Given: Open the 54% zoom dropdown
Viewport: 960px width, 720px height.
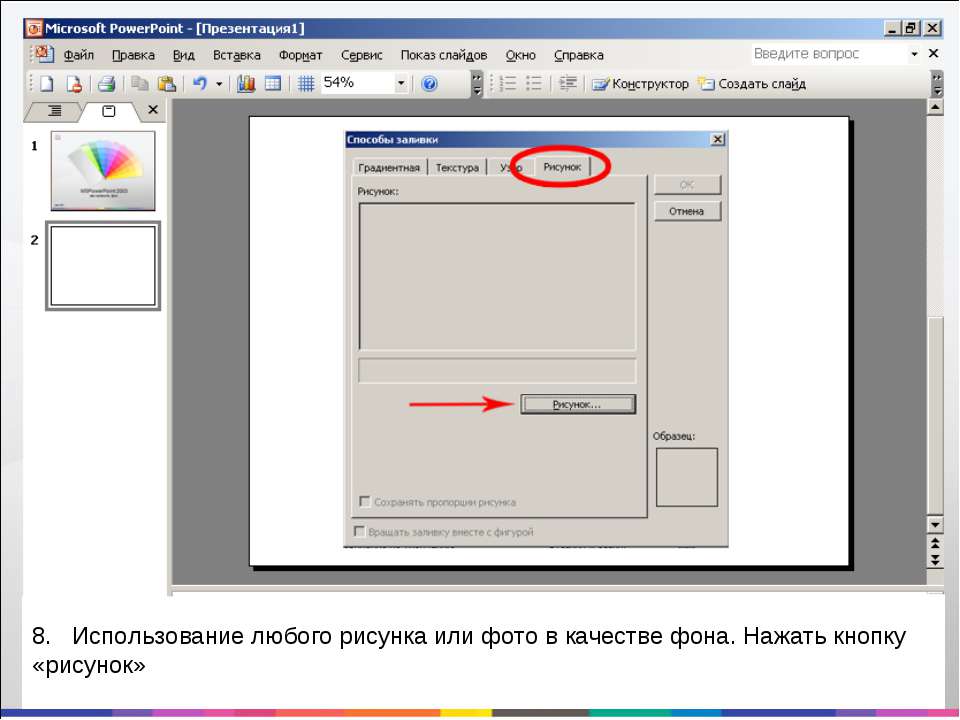Looking at the screenshot, I should tap(401, 84).
